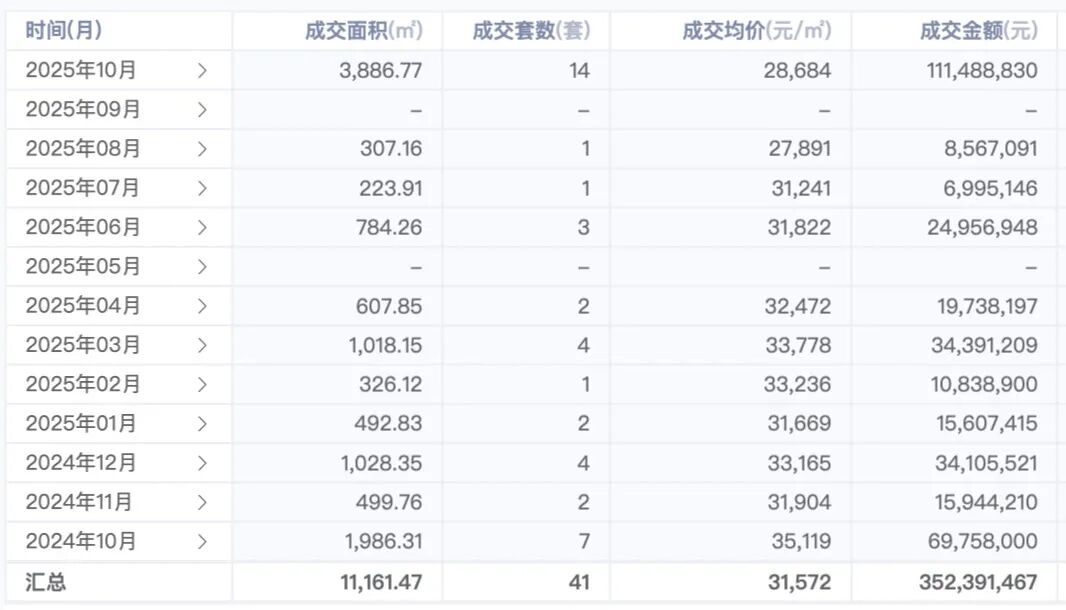The width and height of the screenshot is (1066, 610).
Task: Expand the 2025年04月 row chevron
Action: (x=202, y=306)
